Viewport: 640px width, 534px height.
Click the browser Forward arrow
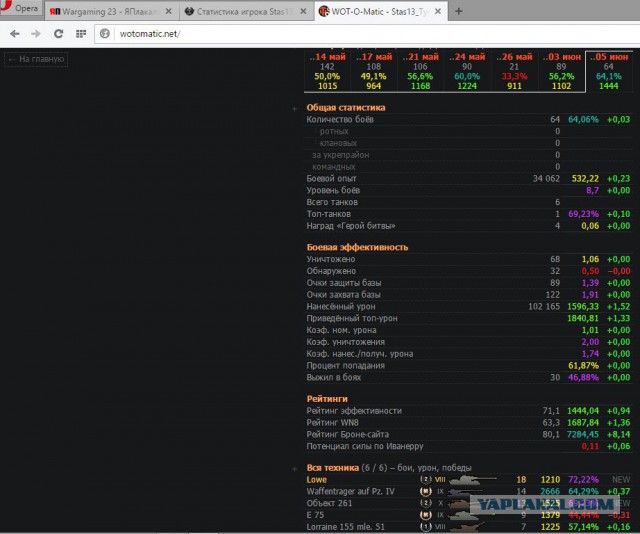click(x=36, y=33)
